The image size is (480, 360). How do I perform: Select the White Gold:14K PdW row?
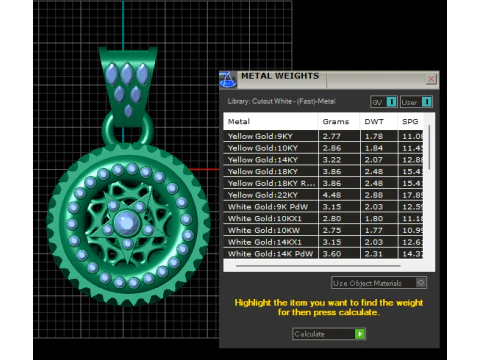pos(323,254)
